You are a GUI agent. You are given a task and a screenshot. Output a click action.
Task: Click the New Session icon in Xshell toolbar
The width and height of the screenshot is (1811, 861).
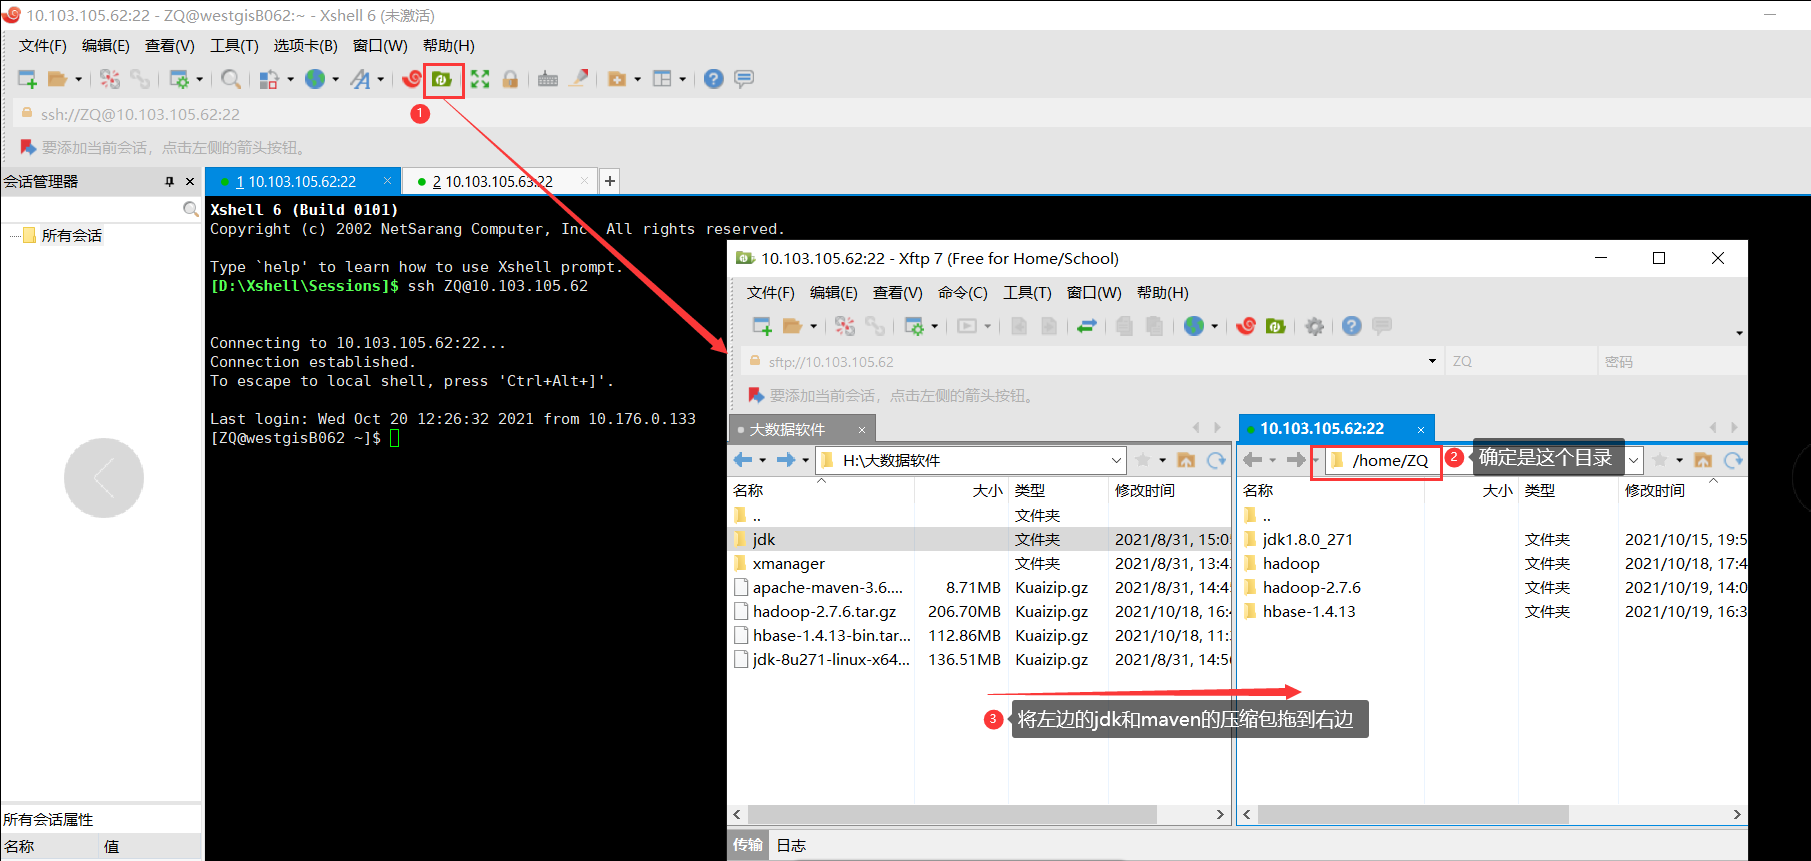[27, 79]
